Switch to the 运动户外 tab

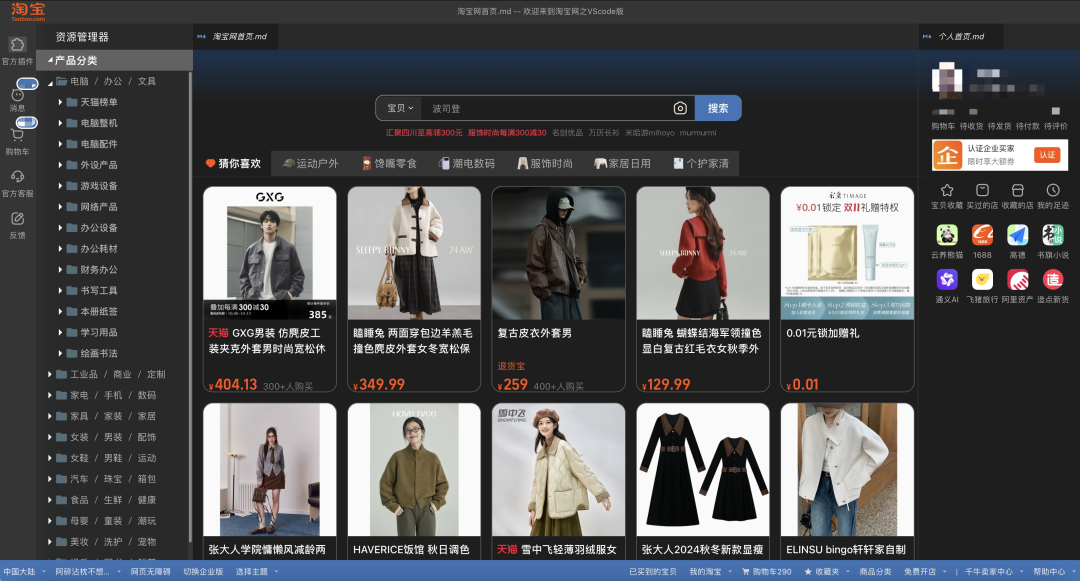point(311,163)
